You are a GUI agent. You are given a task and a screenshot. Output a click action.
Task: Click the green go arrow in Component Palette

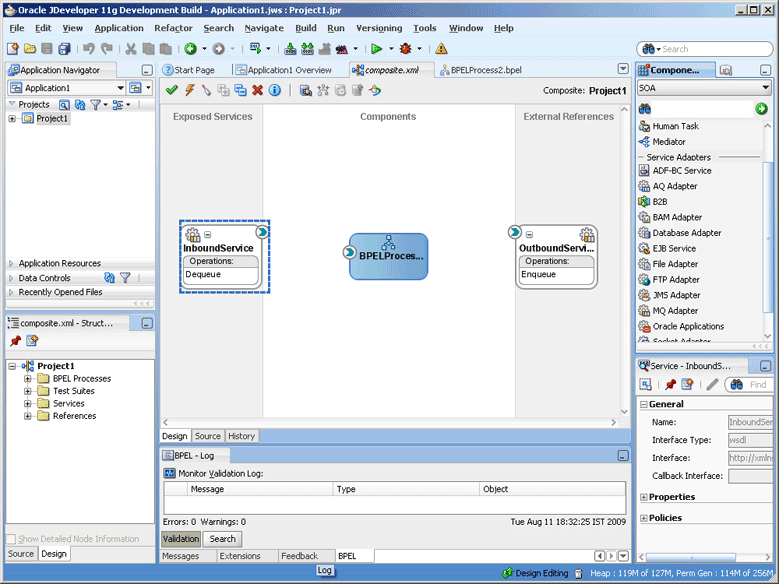point(761,109)
